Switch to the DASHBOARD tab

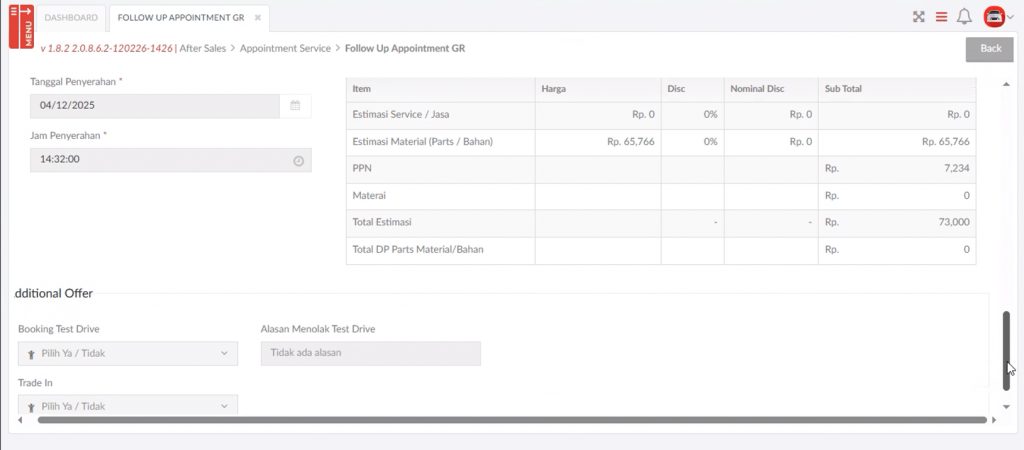coord(72,18)
